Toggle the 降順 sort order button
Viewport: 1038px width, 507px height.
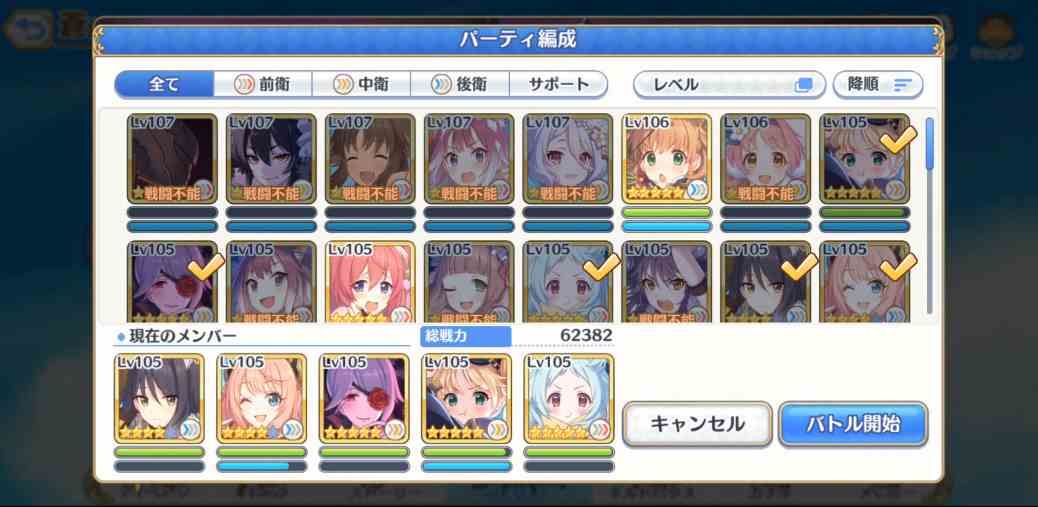tap(877, 85)
